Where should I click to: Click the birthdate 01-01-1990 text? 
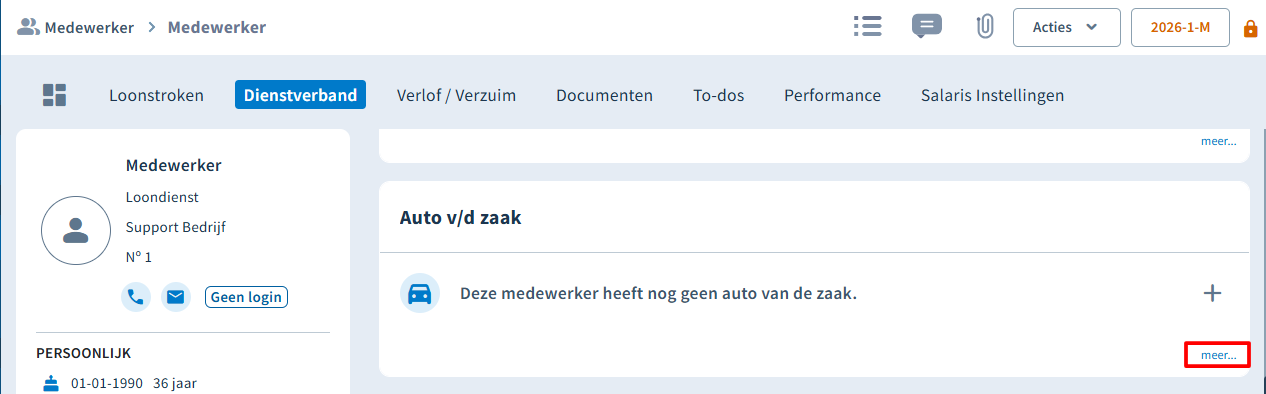point(107,383)
